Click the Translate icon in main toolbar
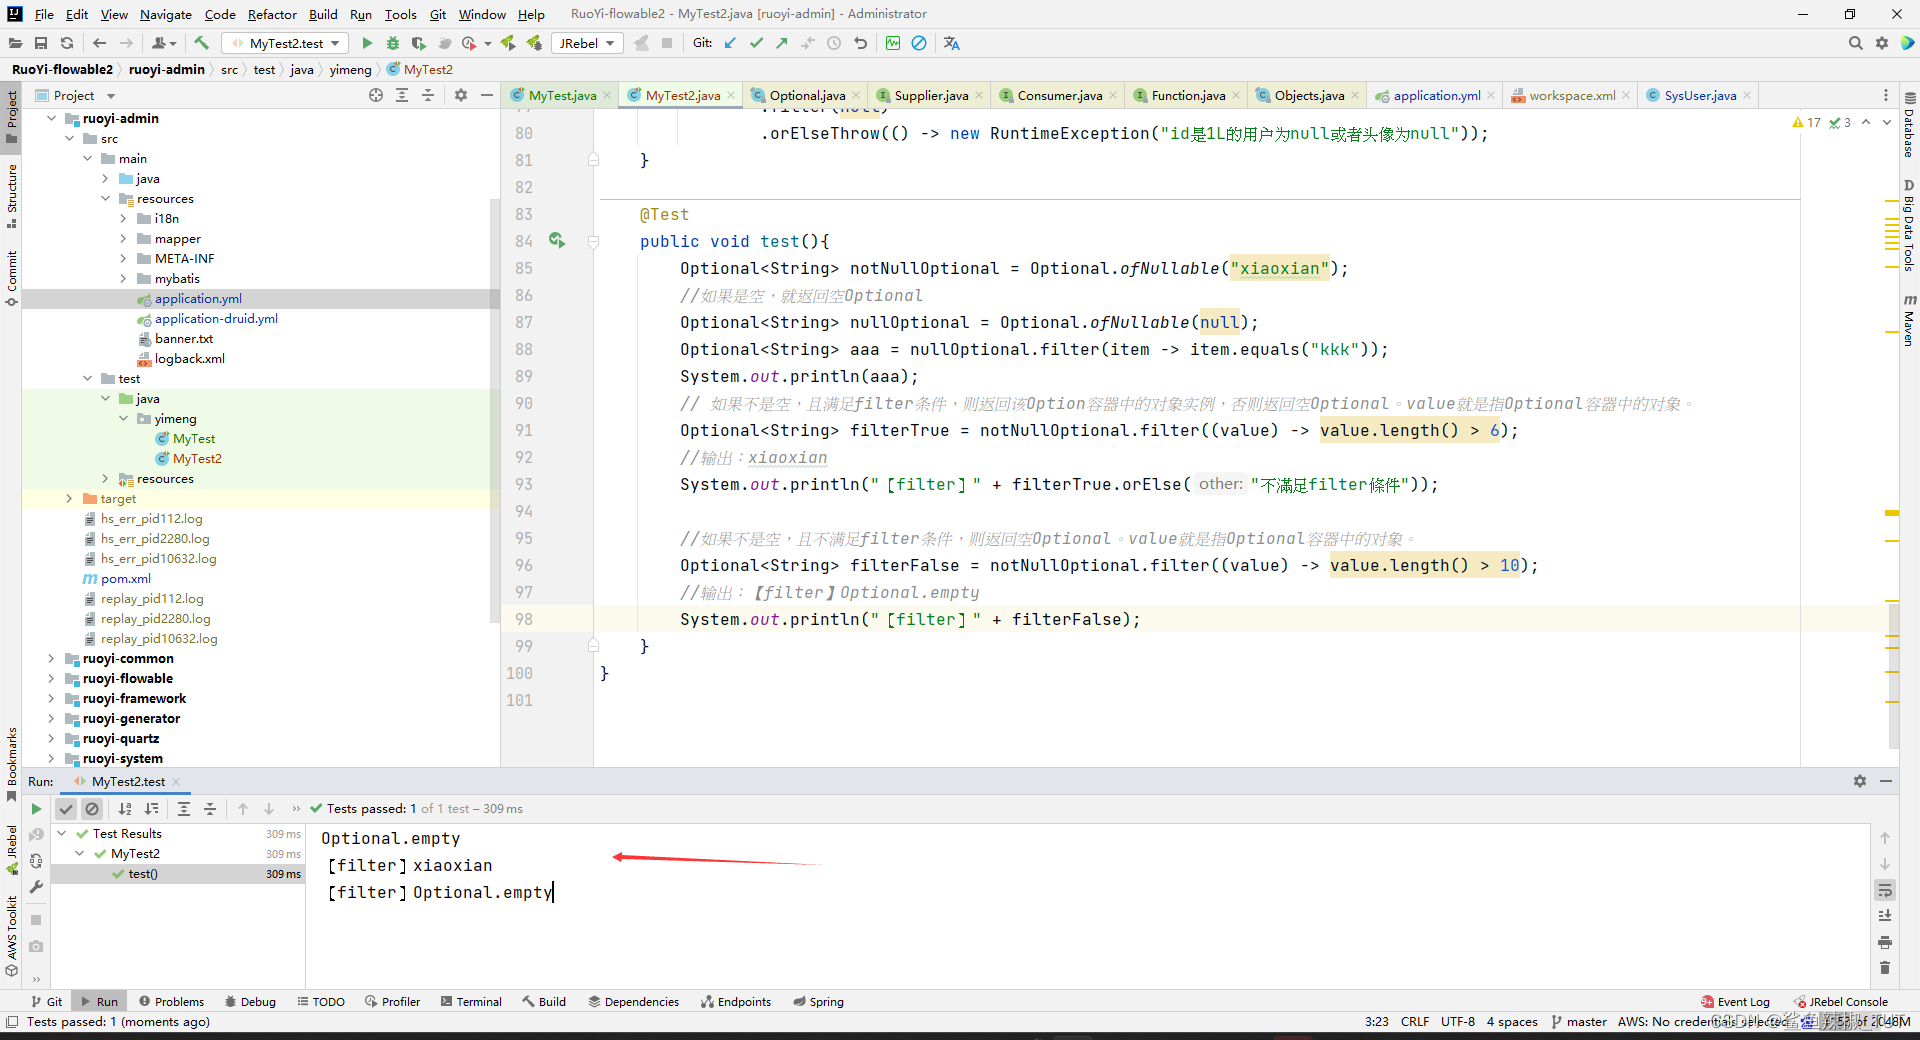Image resolution: width=1920 pixels, height=1040 pixels. point(951,43)
